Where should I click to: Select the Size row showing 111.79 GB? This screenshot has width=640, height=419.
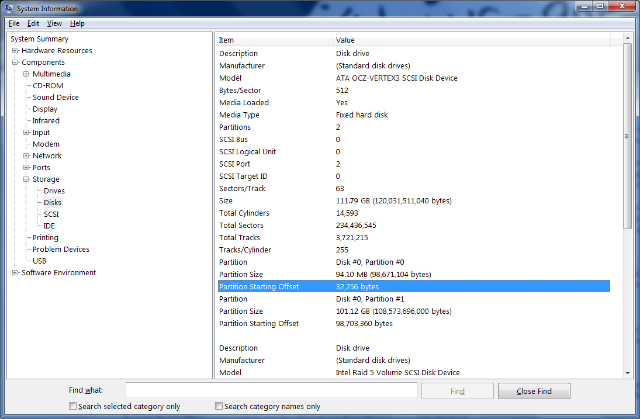pyautogui.click(x=414, y=201)
